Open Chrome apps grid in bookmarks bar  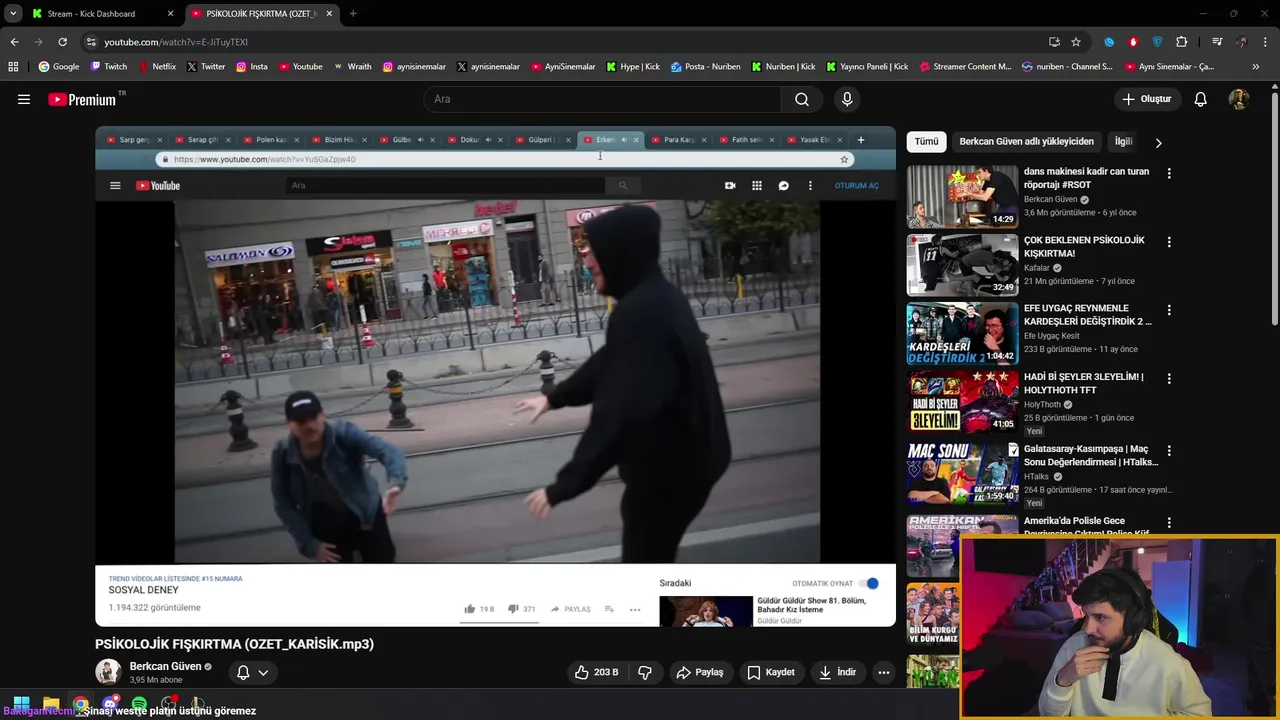(x=13, y=67)
